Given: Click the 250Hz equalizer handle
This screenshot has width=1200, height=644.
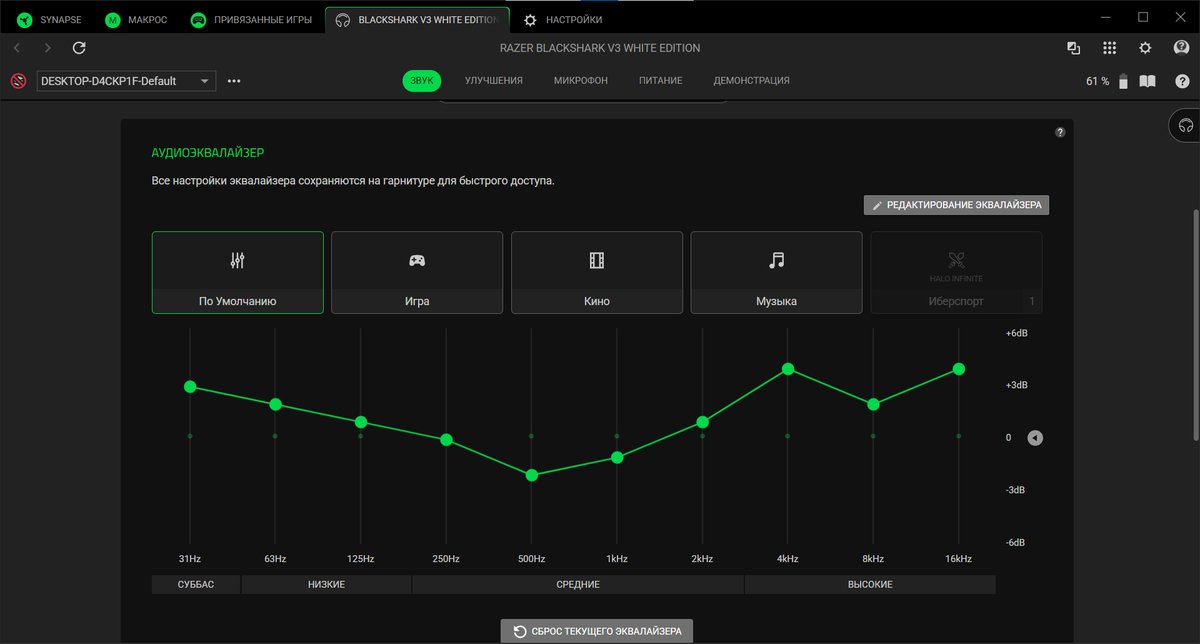Looking at the screenshot, I should tap(446, 440).
